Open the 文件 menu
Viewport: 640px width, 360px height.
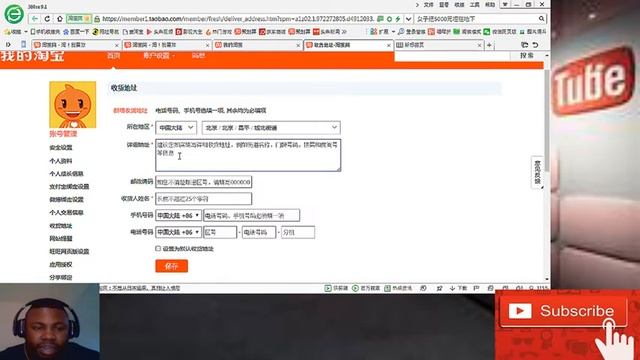tap(429, 5)
